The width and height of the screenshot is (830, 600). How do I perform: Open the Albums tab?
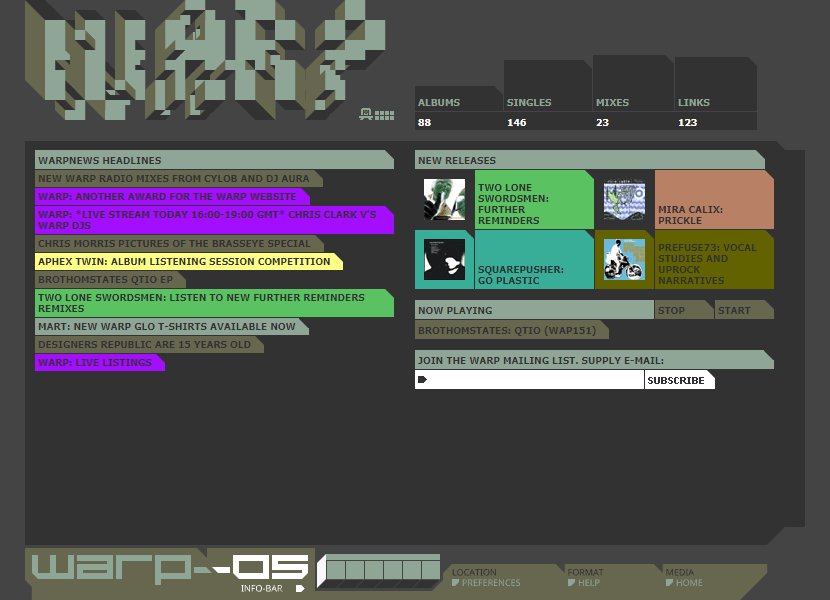click(458, 98)
